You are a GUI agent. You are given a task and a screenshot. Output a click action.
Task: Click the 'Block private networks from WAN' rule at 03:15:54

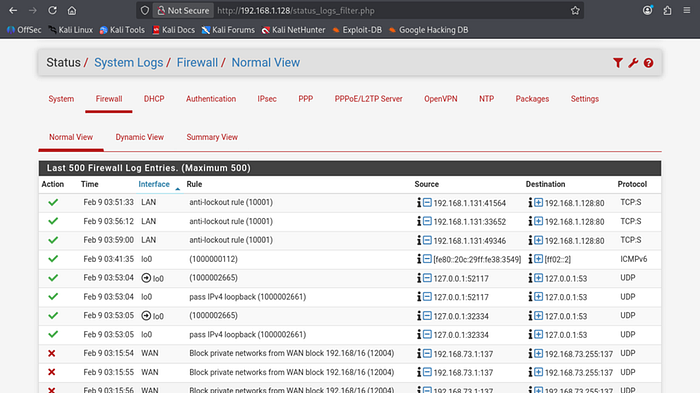point(292,353)
